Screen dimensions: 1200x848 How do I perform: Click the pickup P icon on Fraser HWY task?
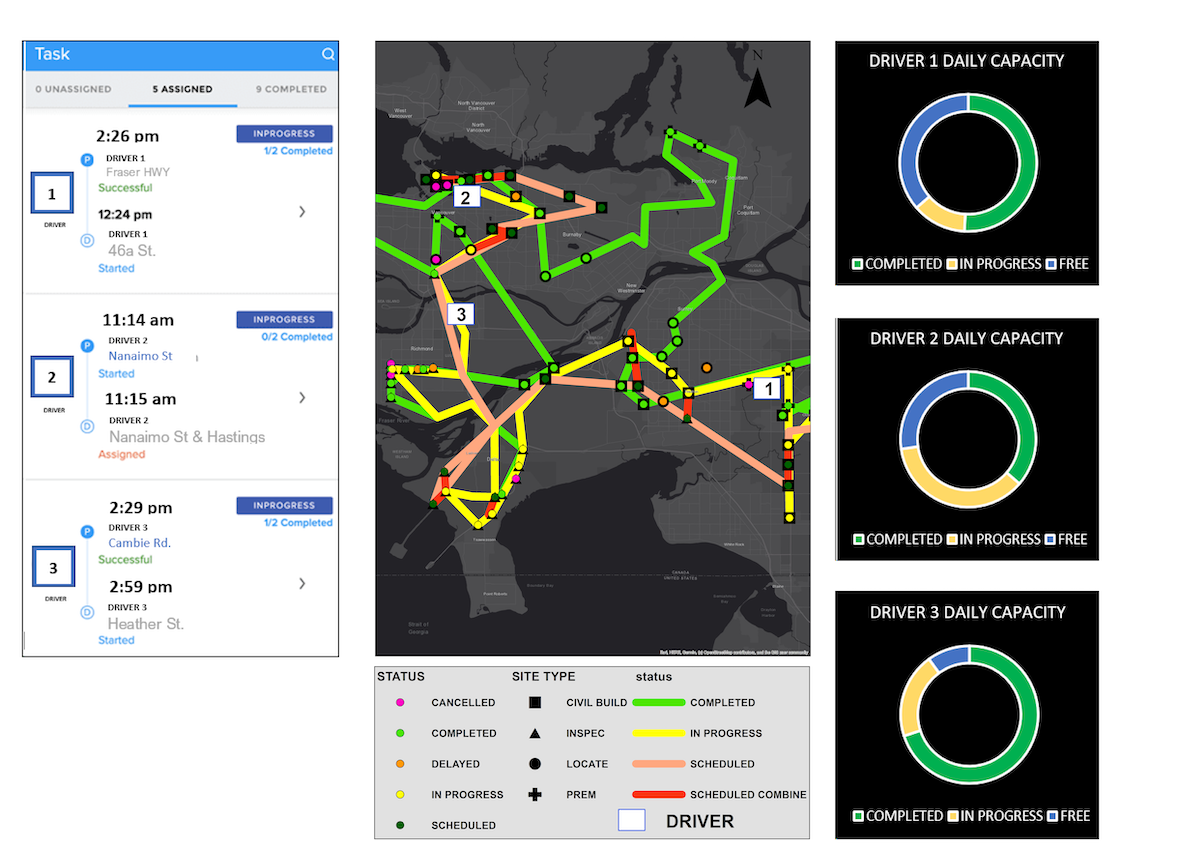coord(88,159)
